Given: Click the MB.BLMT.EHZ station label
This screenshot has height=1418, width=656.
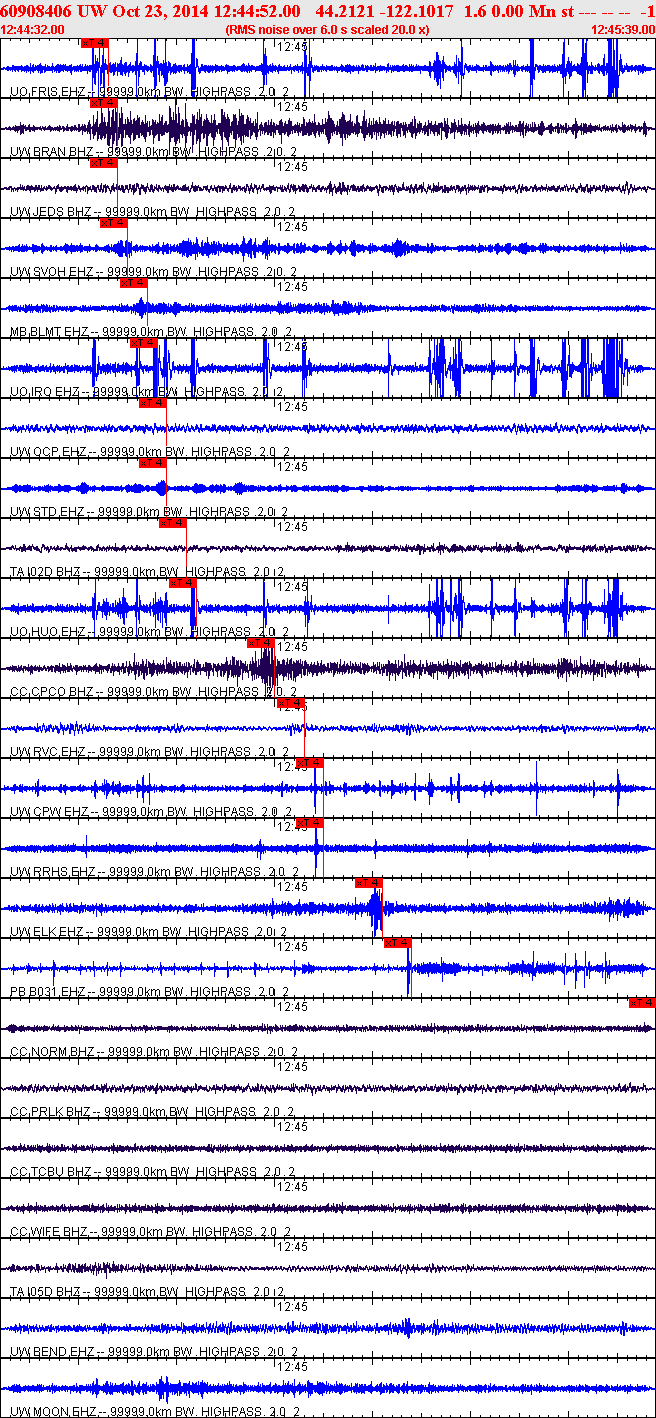Looking at the screenshot, I should [49, 332].
